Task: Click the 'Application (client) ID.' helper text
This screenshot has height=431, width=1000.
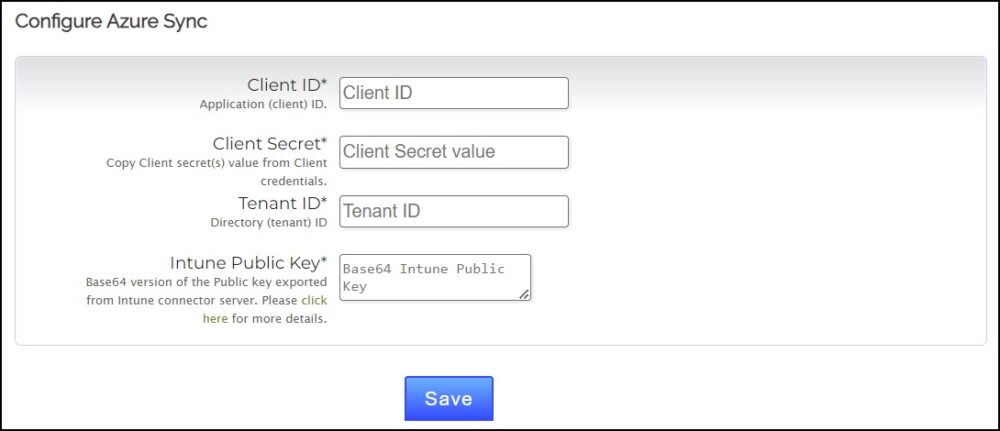Action: pyautogui.click(x=263, y=103)
